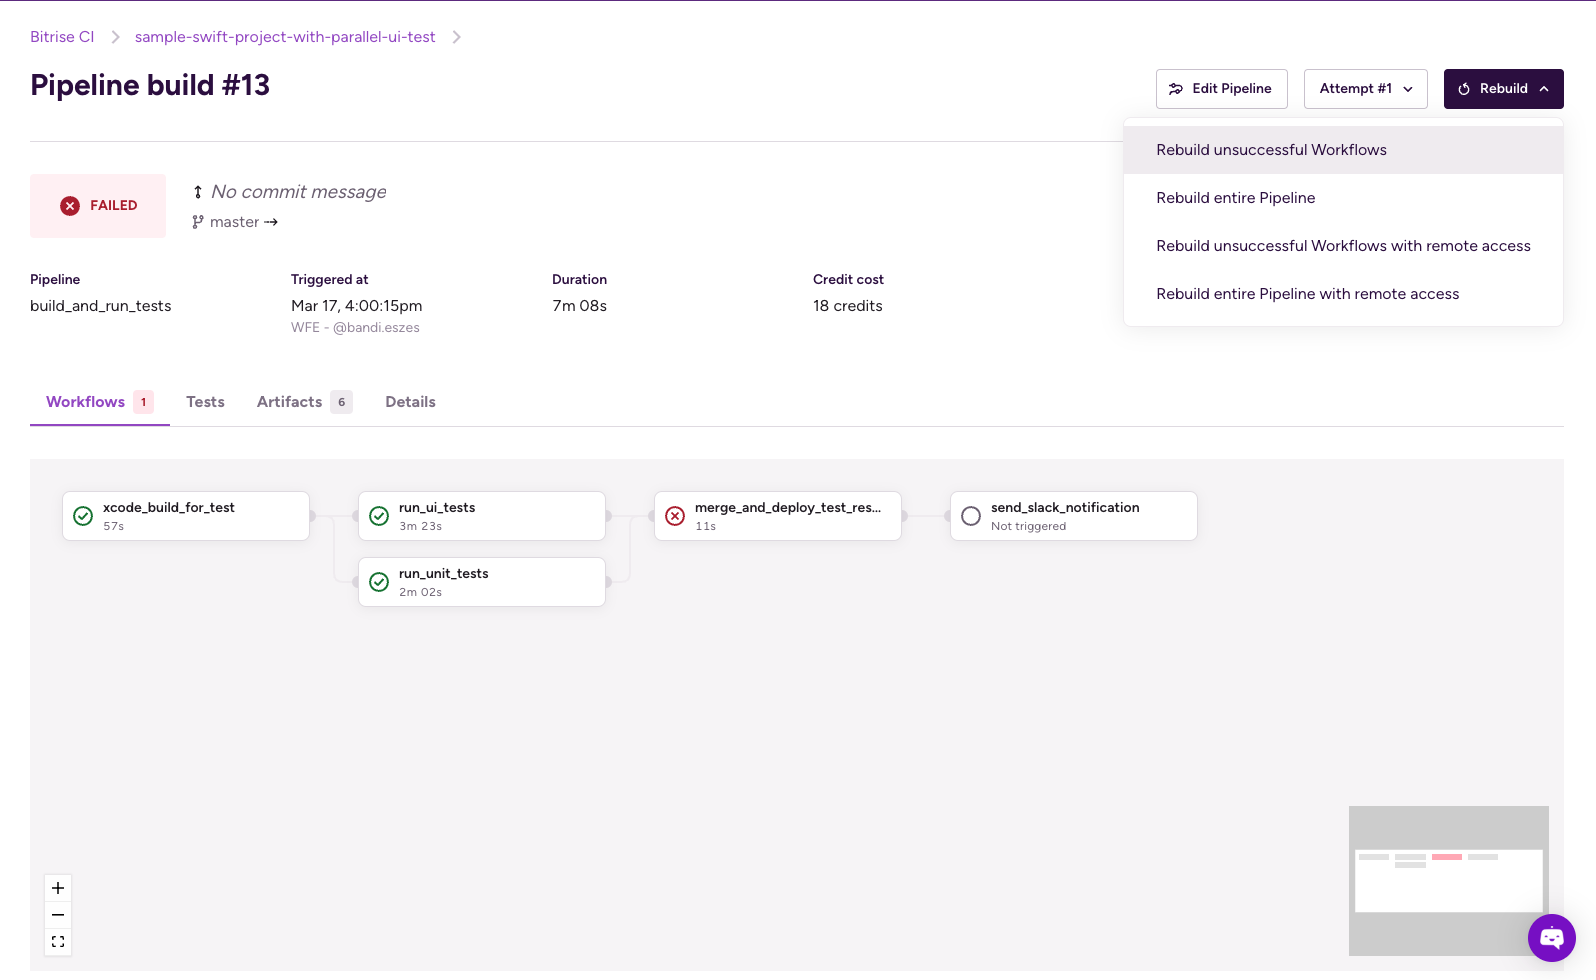The height and width of the screenshot is (980, 1596).
Task: Switch to the Tests tab
Action: [205, 402]
